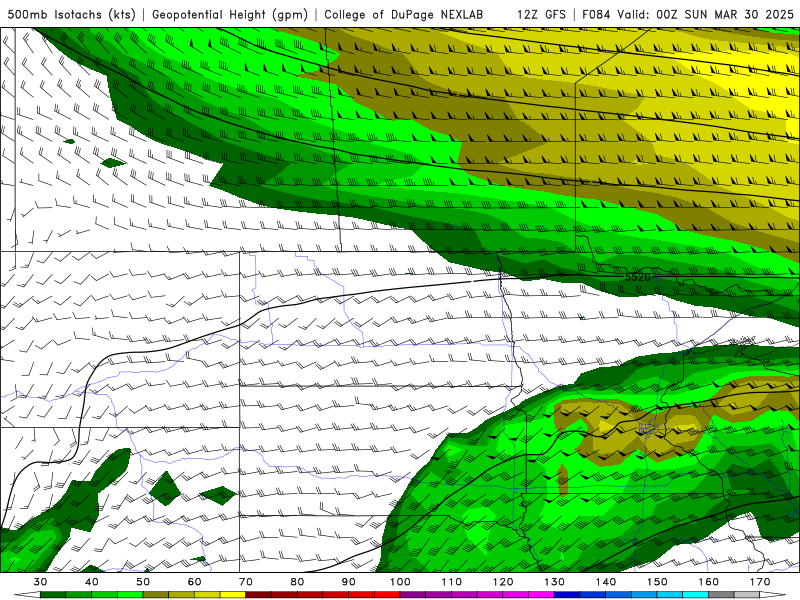Click the '30' label on the color bar
The width and height of the screenshot is (800, 600).
[40, 582]
